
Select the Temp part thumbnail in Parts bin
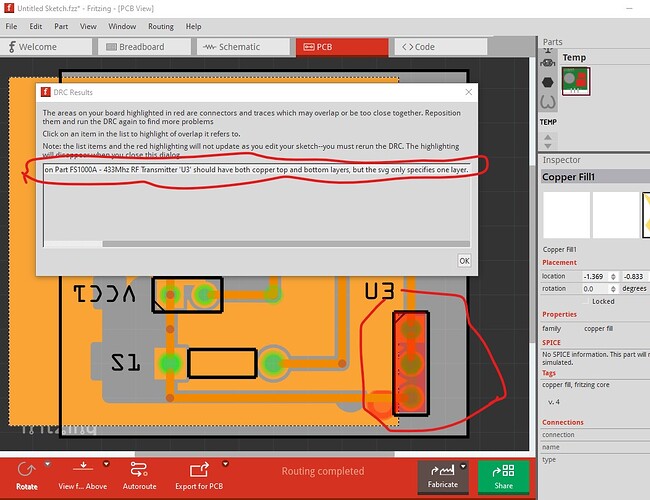click(576, 81)
